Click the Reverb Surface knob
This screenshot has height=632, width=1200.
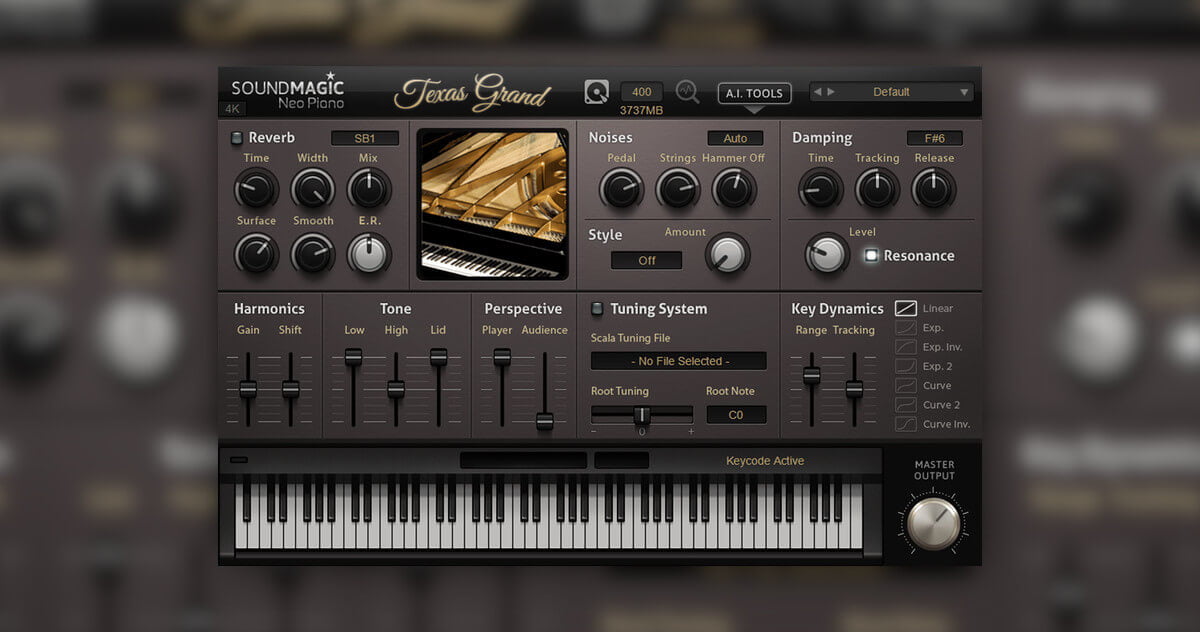pos(256,253)
